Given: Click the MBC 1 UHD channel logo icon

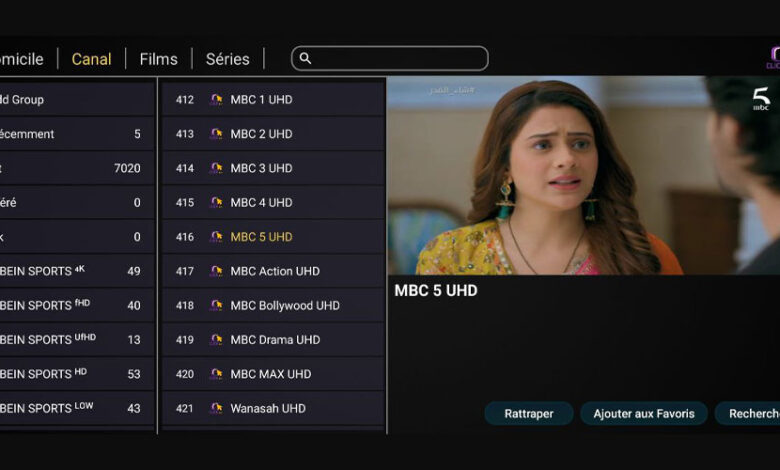Looking at the screenshot, I should coord(216,99).
